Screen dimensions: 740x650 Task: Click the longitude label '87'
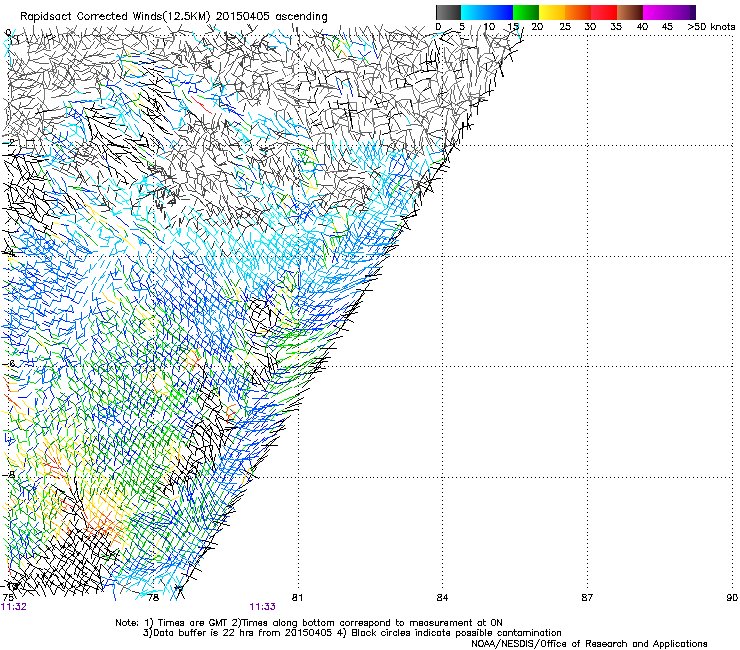click(x=587, y=598)
